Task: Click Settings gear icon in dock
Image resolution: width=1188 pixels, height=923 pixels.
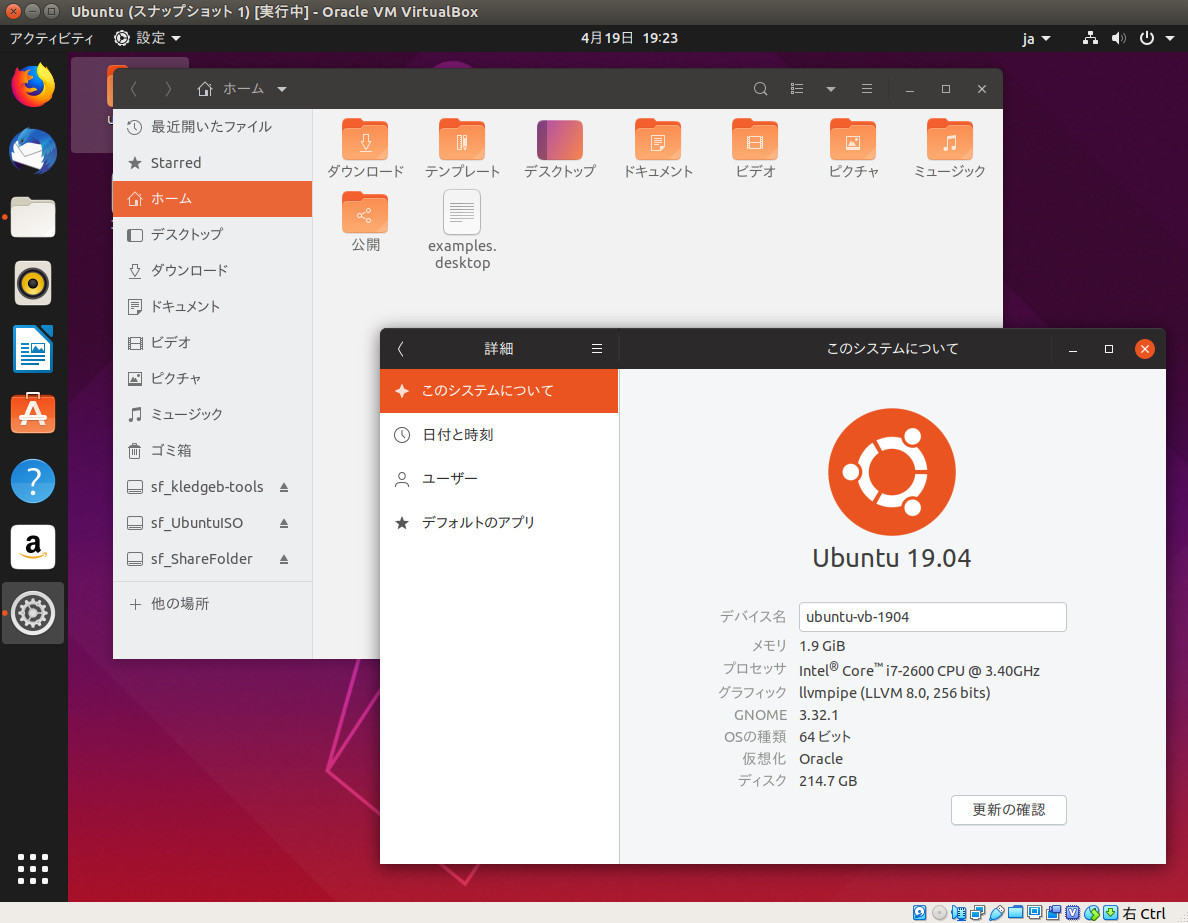Action: coord(33,613)
